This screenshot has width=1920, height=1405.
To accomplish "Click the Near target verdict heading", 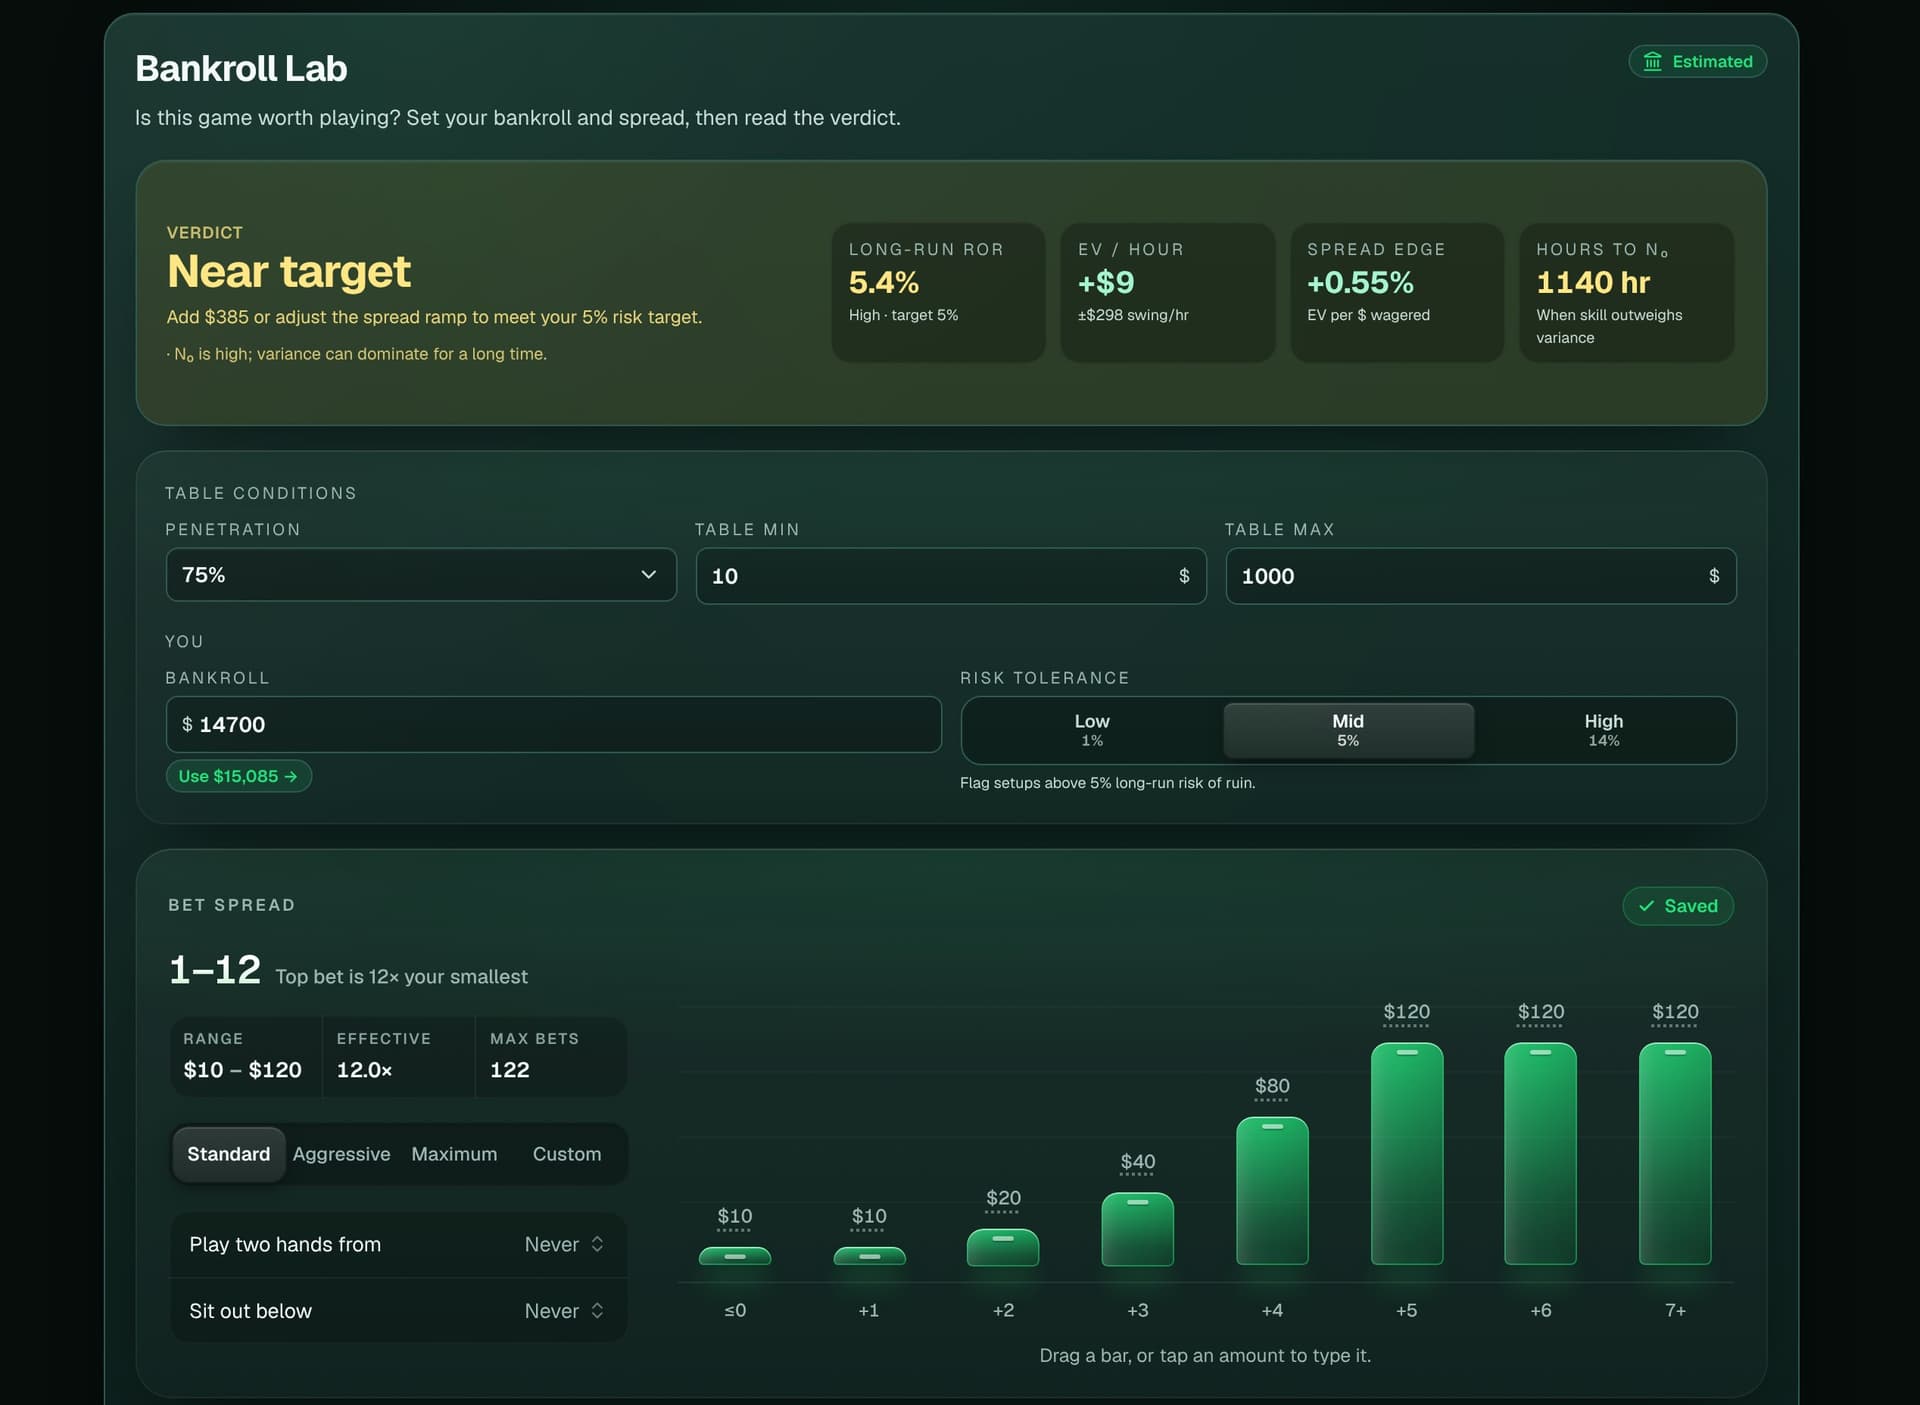I will click(289, 271).
